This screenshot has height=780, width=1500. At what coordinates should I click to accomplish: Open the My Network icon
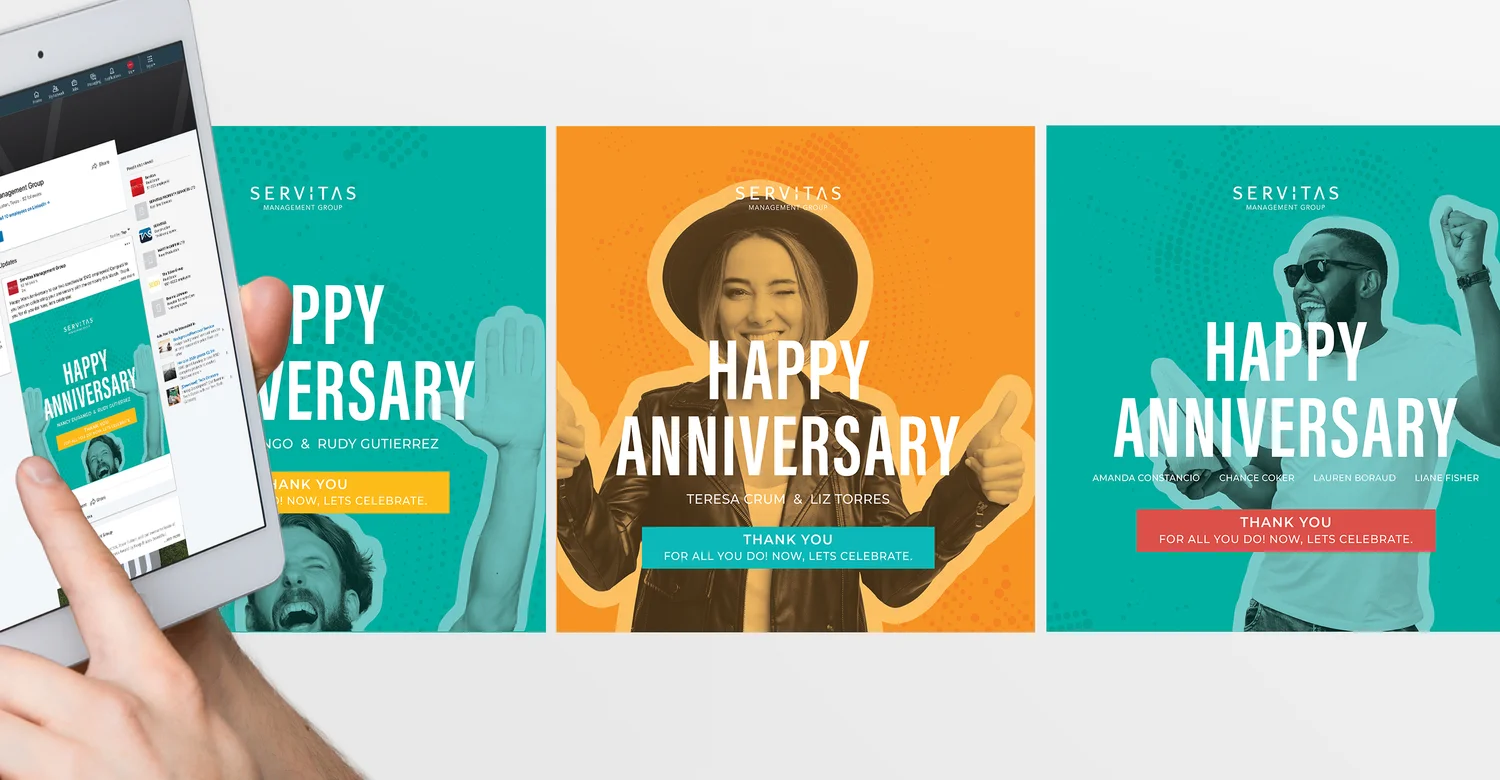(55, 89)
